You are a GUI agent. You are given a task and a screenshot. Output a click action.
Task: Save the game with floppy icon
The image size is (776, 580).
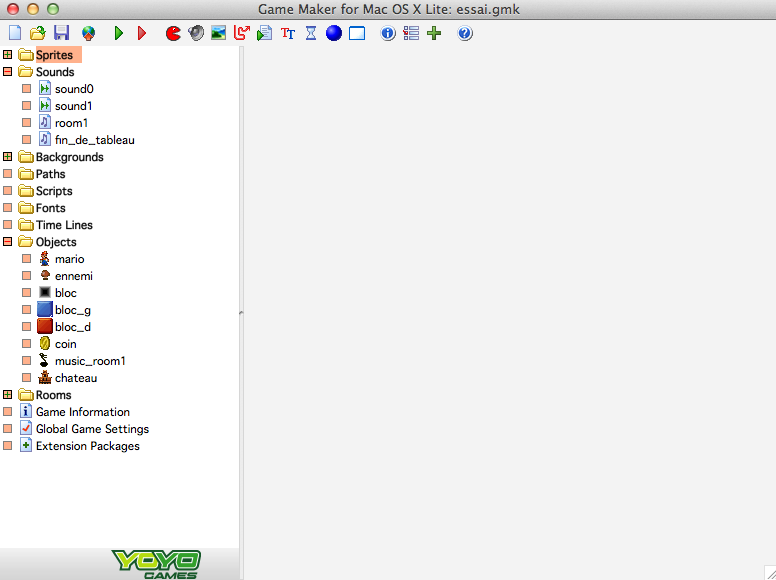click(61, 33)
